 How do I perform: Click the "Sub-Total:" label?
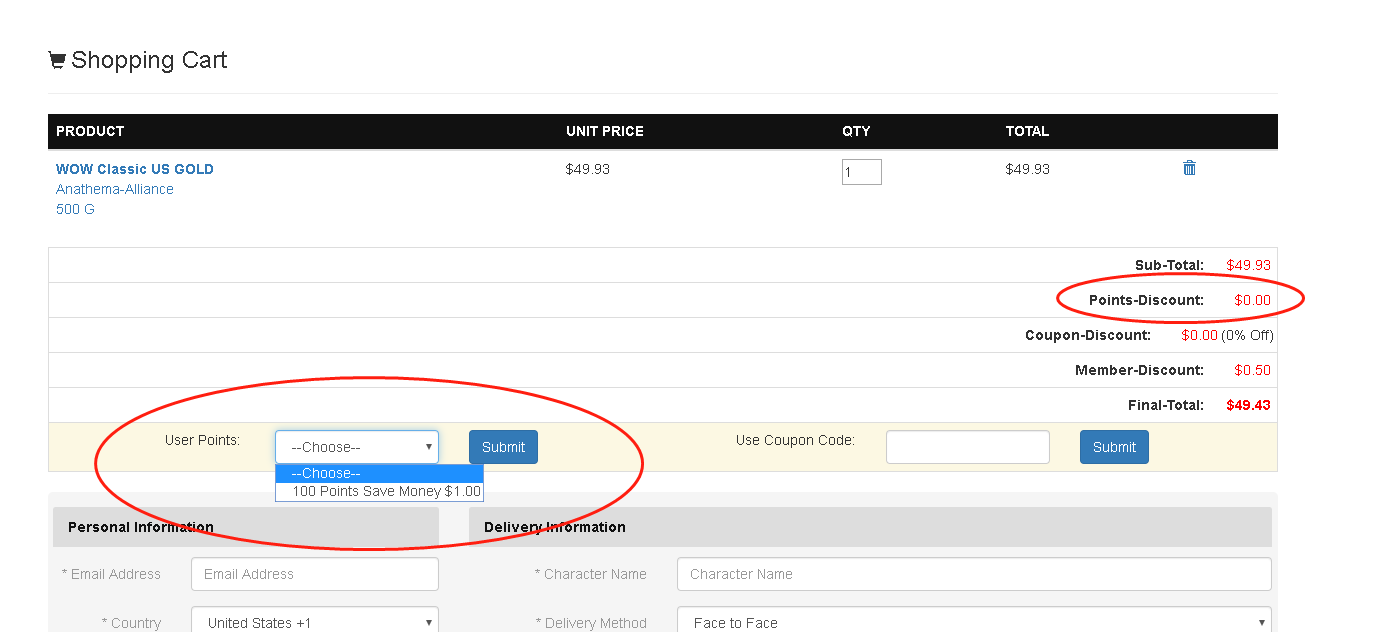coord(1169,265)
